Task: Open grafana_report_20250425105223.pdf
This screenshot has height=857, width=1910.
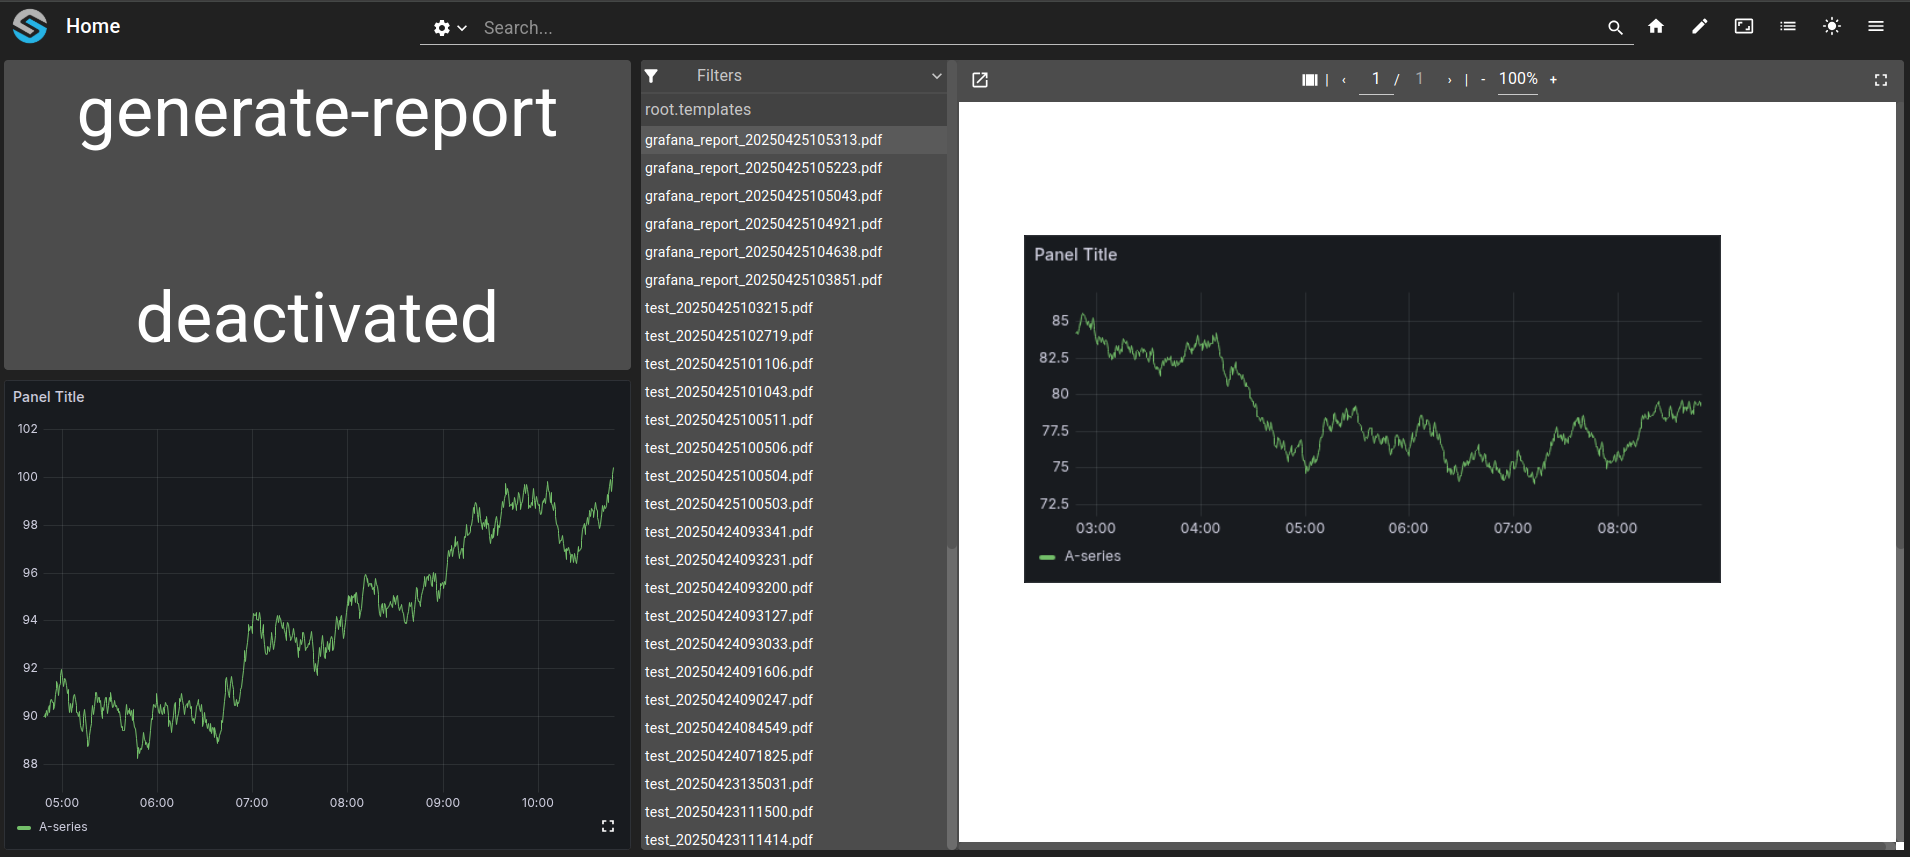Action: pyautogui.click(x=794, y=168)
